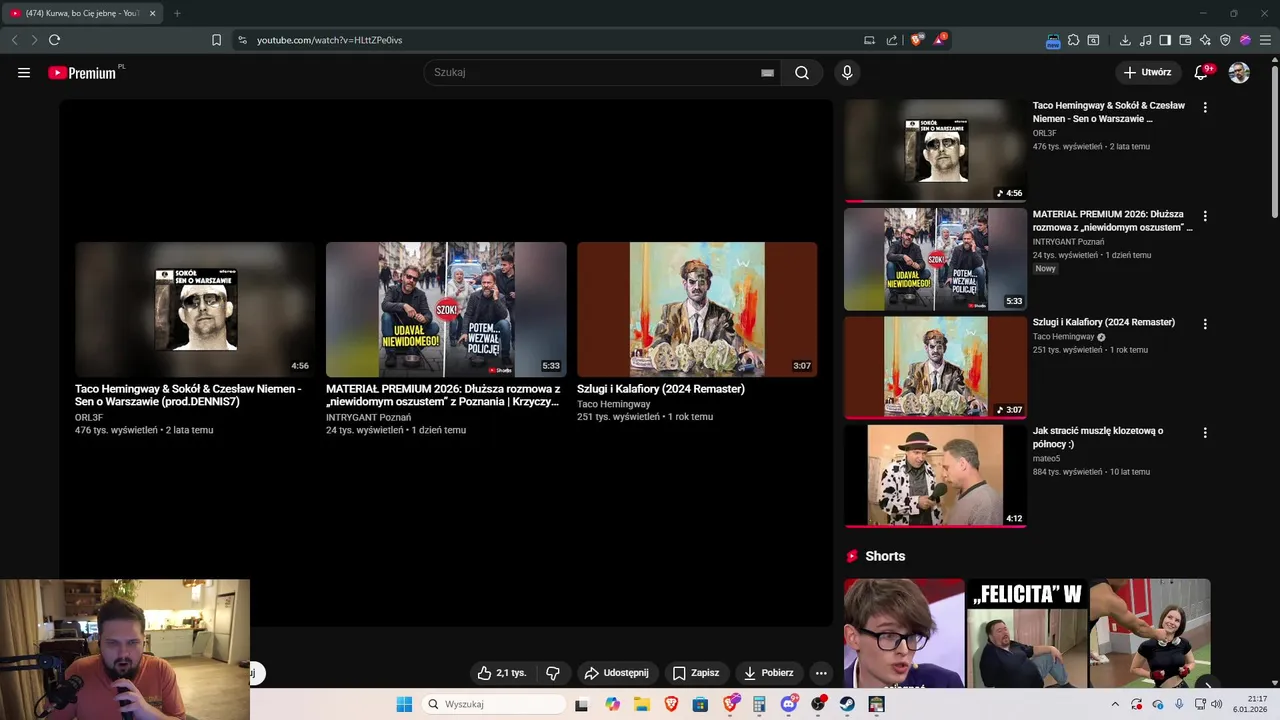1280x720 pixels.
Task: Share this page from the address bar
Action: (x=891, y=40)
